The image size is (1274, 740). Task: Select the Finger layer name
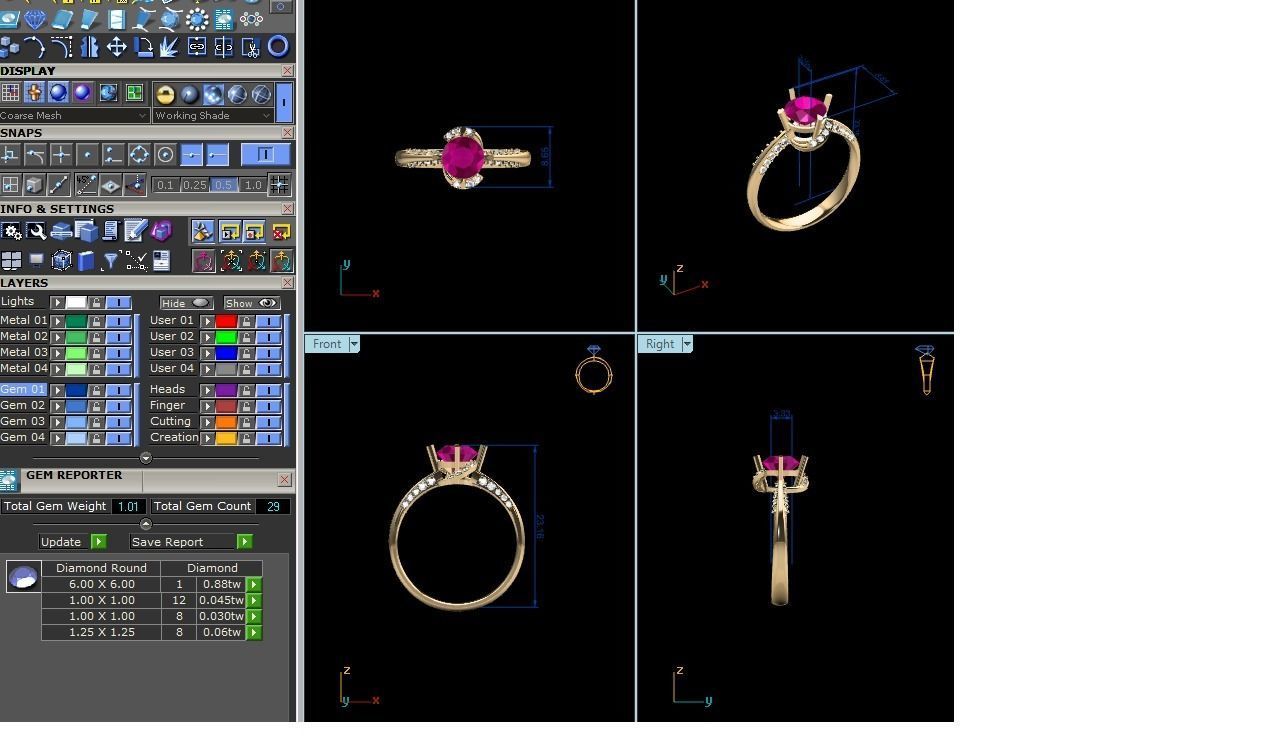(x=167, y=405)
